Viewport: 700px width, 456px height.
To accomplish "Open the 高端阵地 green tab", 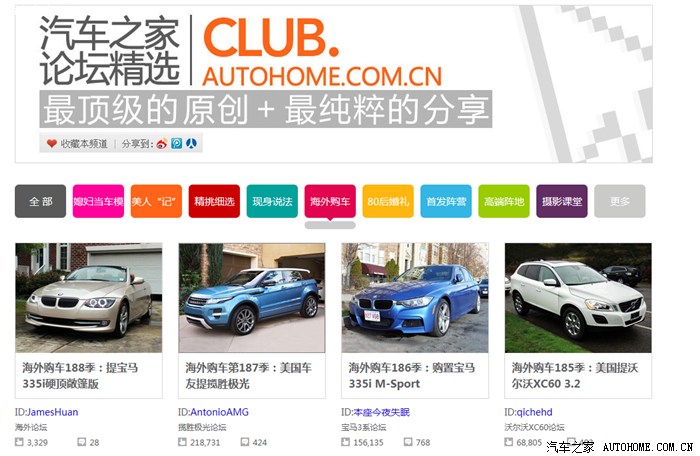I will coord(504,201).
